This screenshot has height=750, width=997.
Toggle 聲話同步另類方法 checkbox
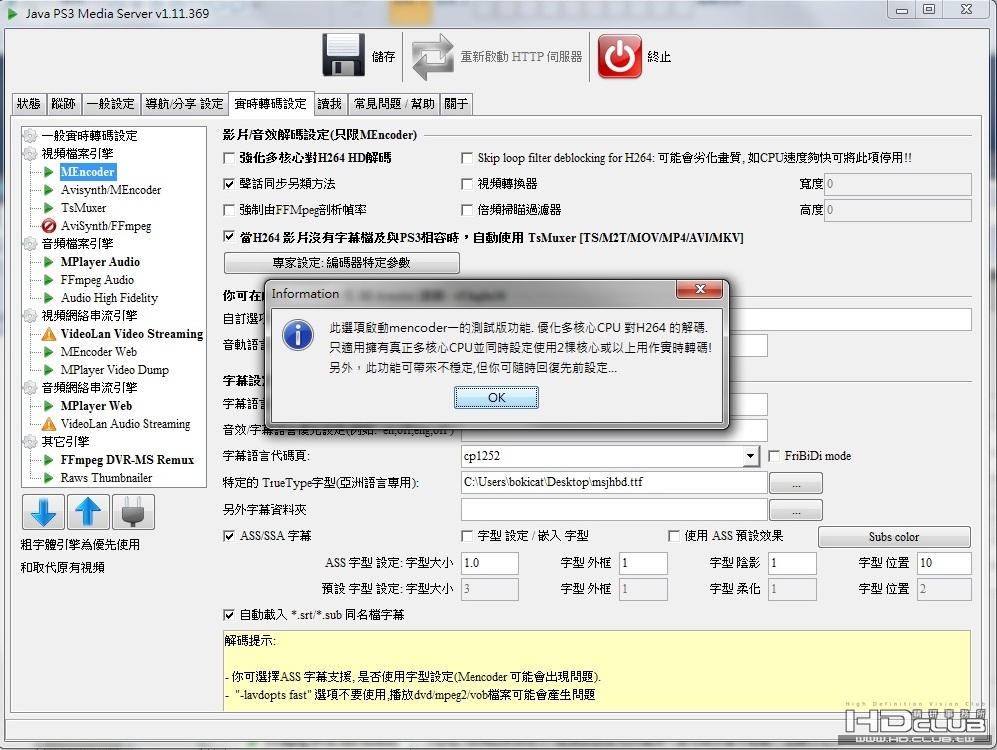[x=229, y=184]
